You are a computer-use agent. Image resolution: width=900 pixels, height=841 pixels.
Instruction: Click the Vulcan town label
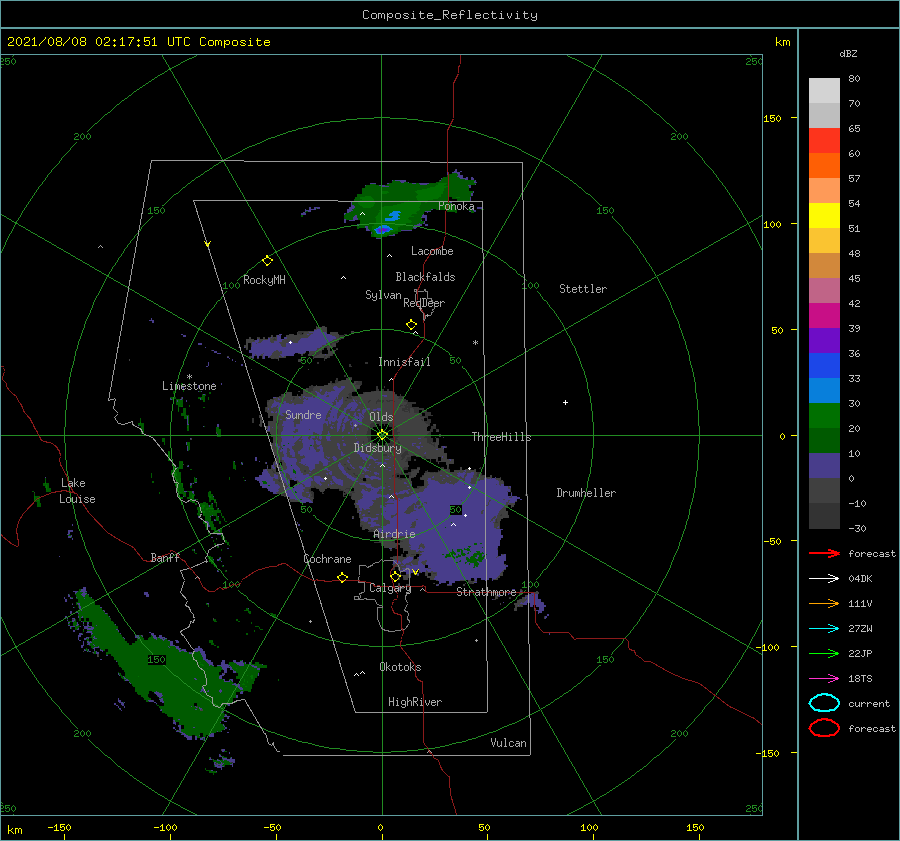(508, 743)
